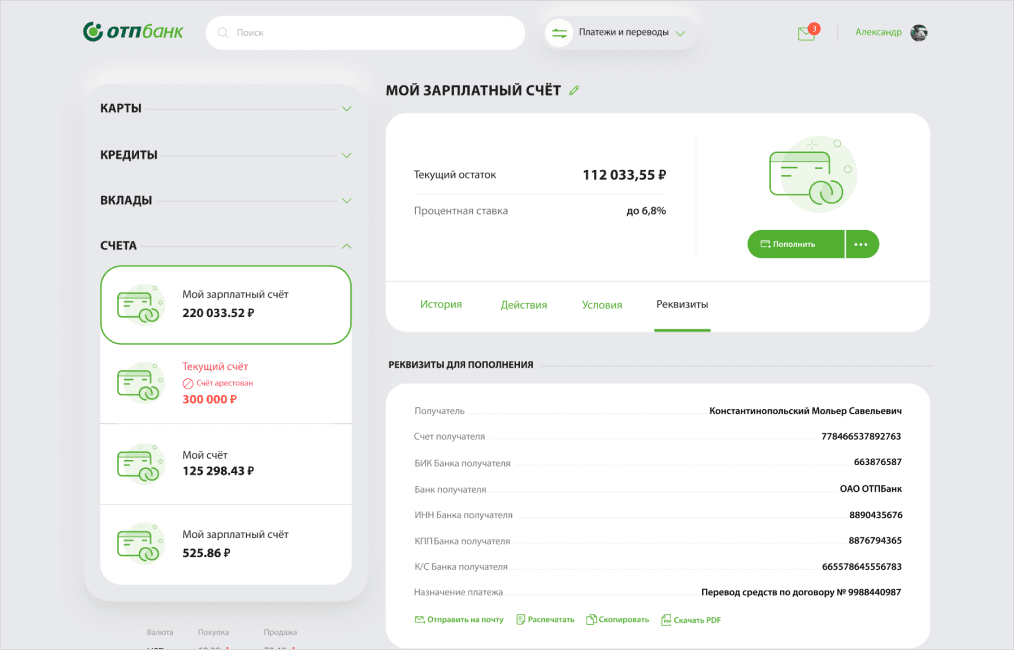Click the user profile avatar
The height and width of the screenshot is (650, 1014).
pyautogui.click(x=919, y=33)
